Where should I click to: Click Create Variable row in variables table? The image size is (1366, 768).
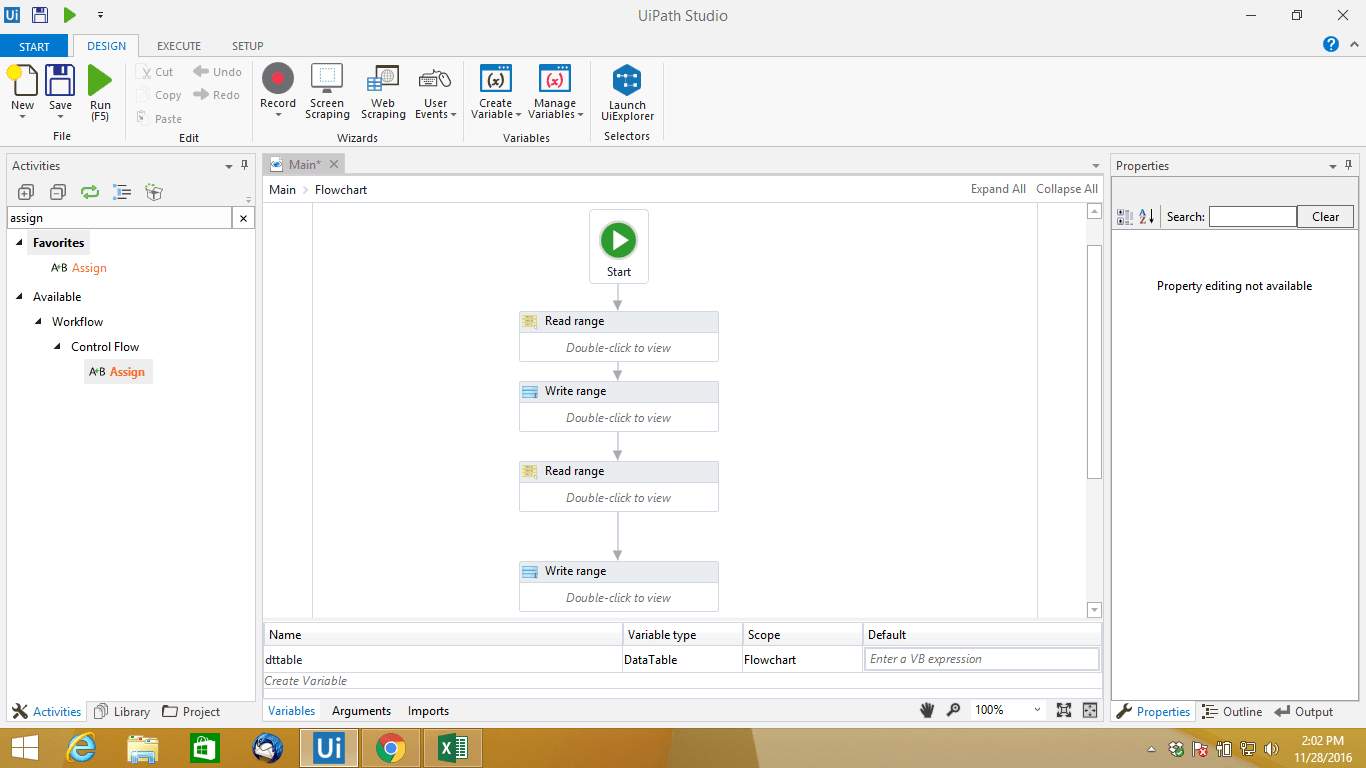[682, 681]
